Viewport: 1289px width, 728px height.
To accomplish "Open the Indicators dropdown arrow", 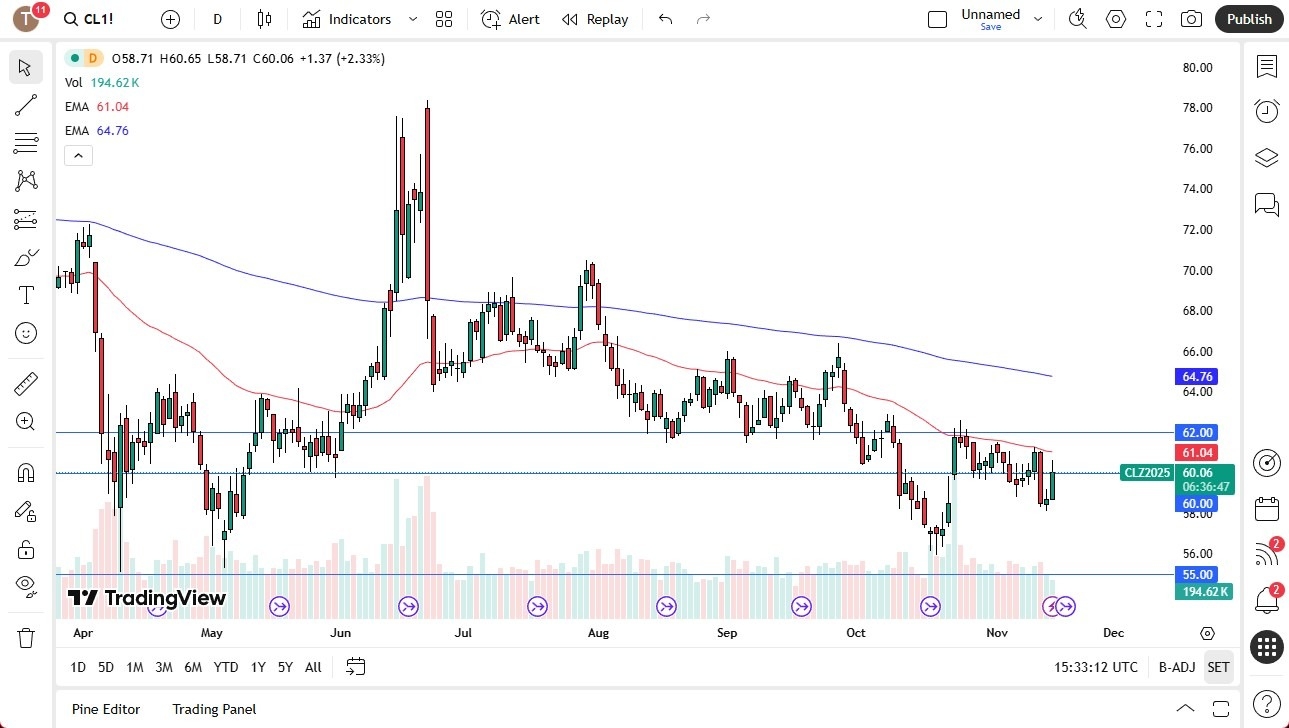I will pyautogui.click(x=411, y=18).
